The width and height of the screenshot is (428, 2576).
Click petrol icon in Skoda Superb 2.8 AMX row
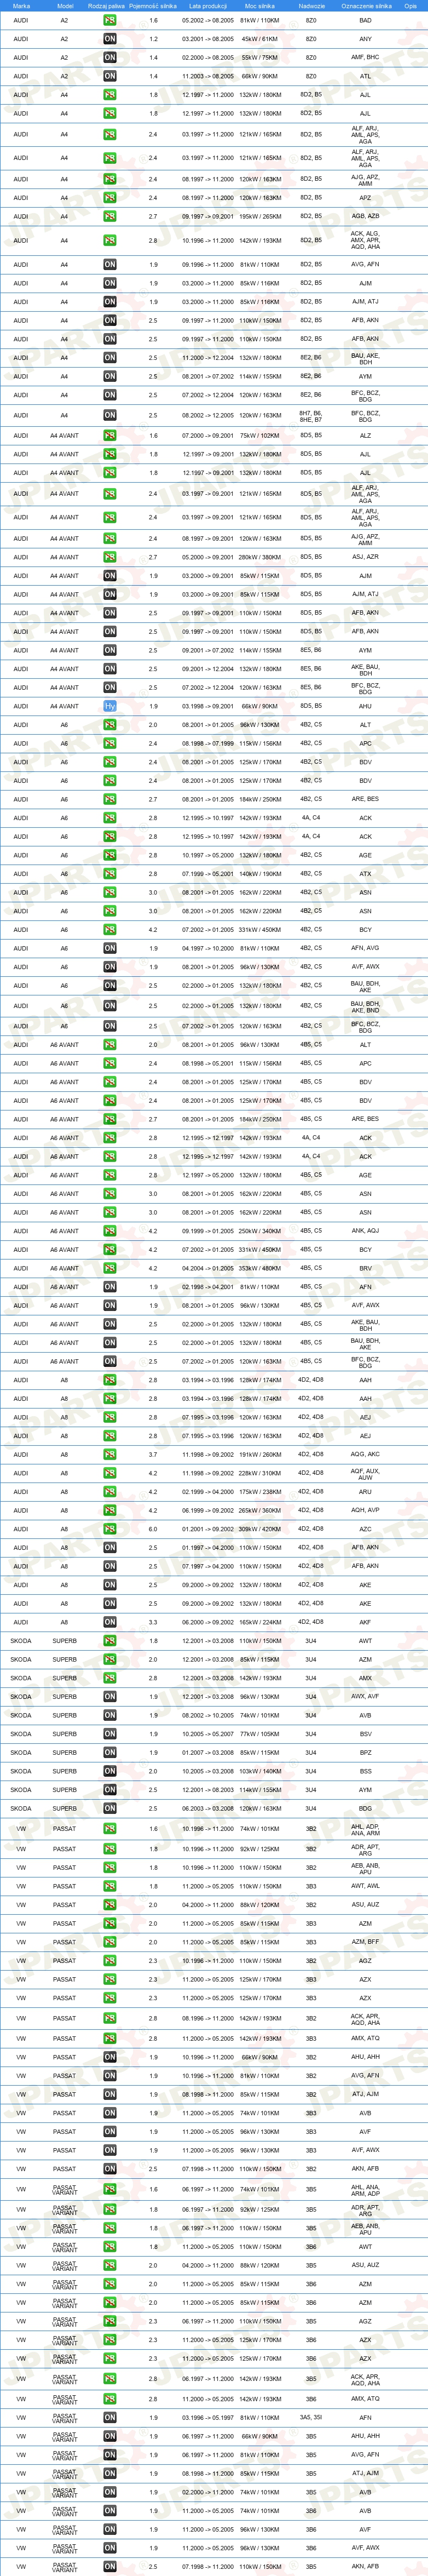(110, 1678)
